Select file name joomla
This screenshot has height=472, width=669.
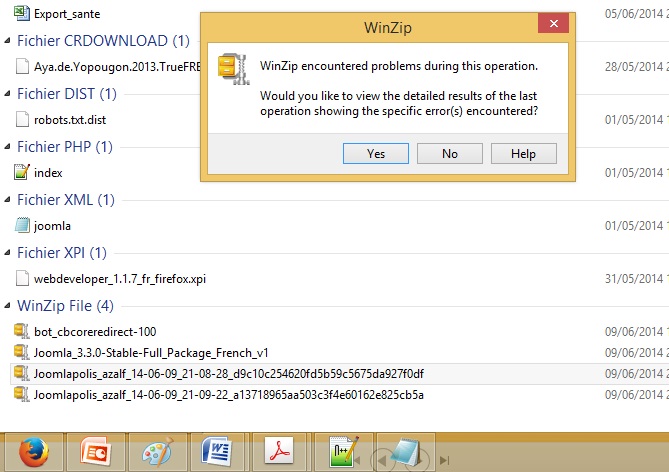(x=52, y=226)
